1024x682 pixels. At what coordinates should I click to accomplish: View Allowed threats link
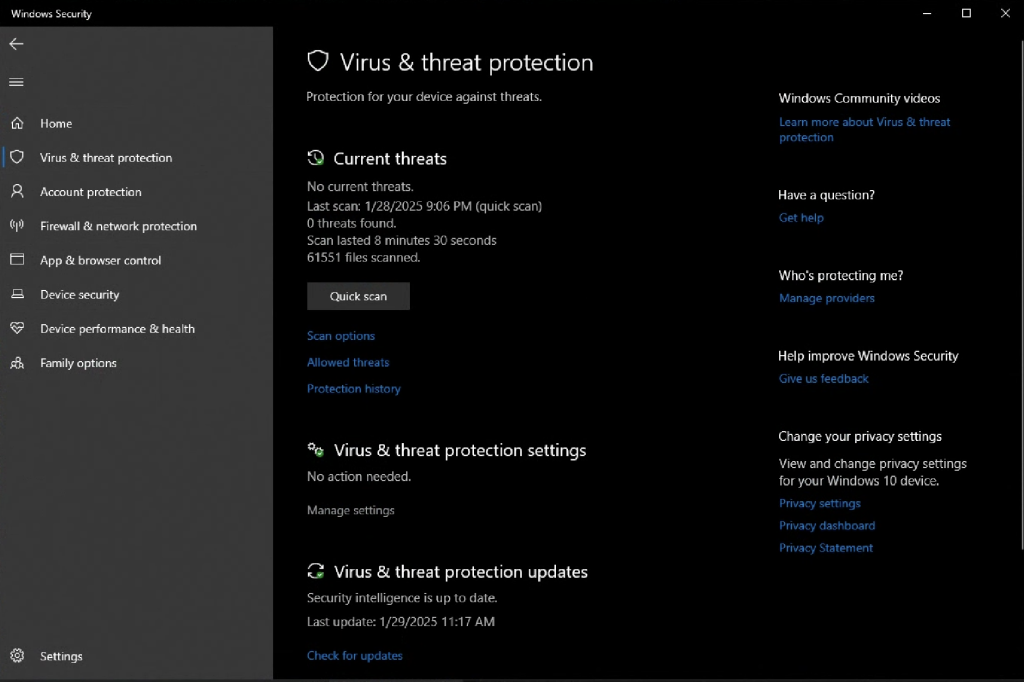[x=348, y=362]
